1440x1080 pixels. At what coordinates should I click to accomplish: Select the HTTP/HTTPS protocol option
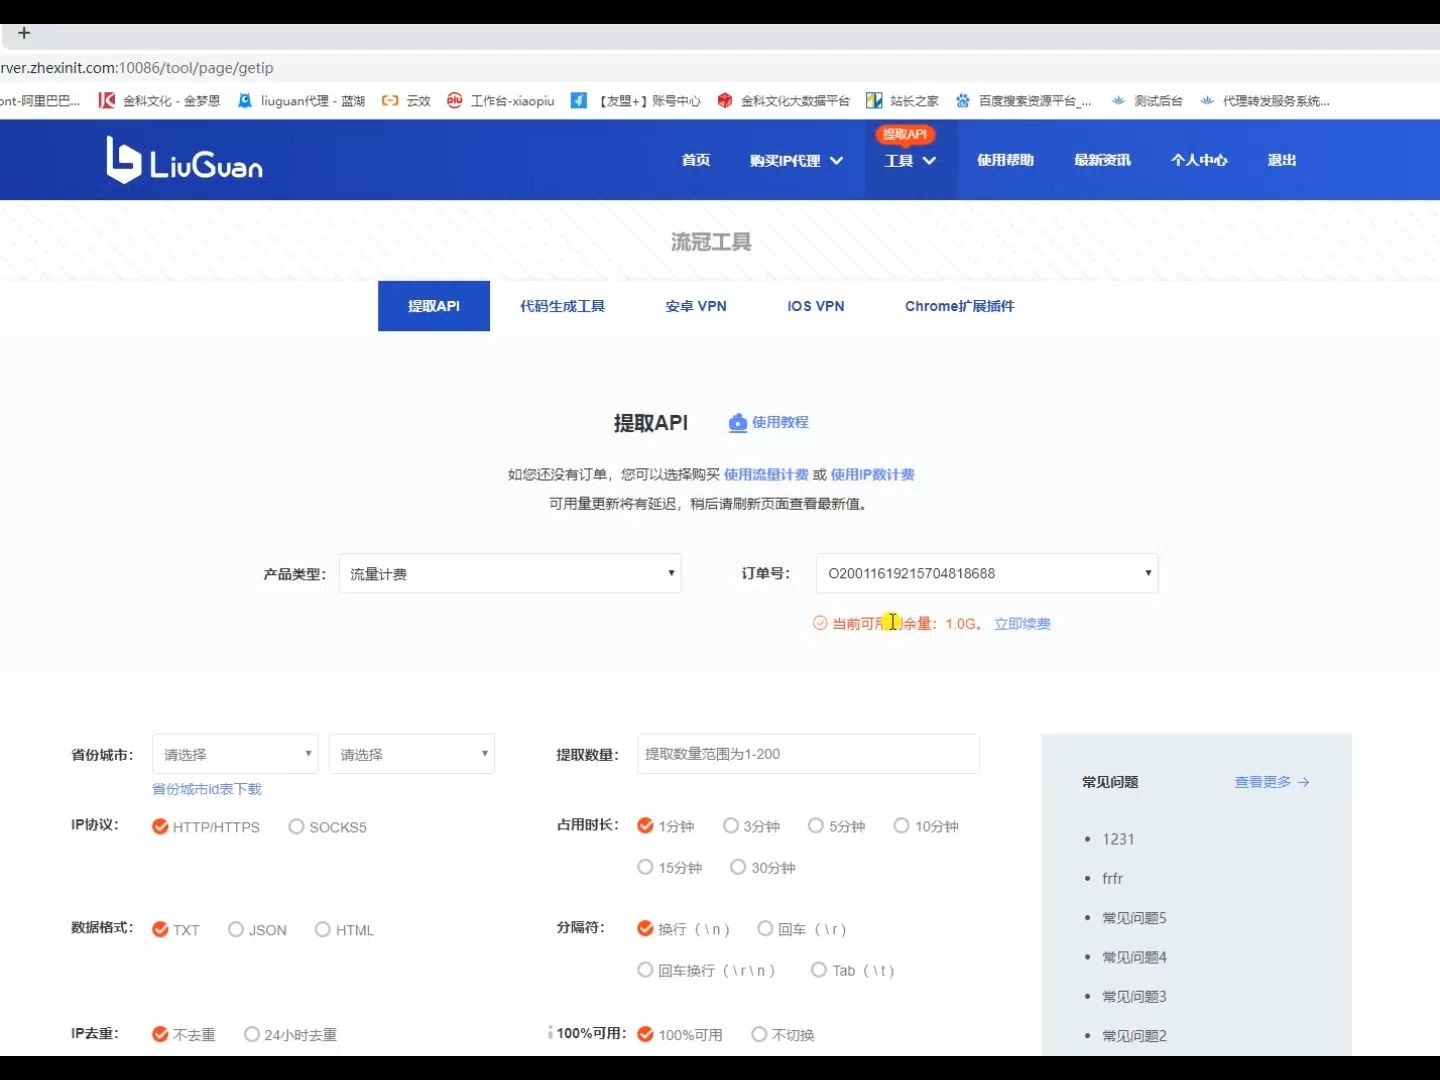205,827
